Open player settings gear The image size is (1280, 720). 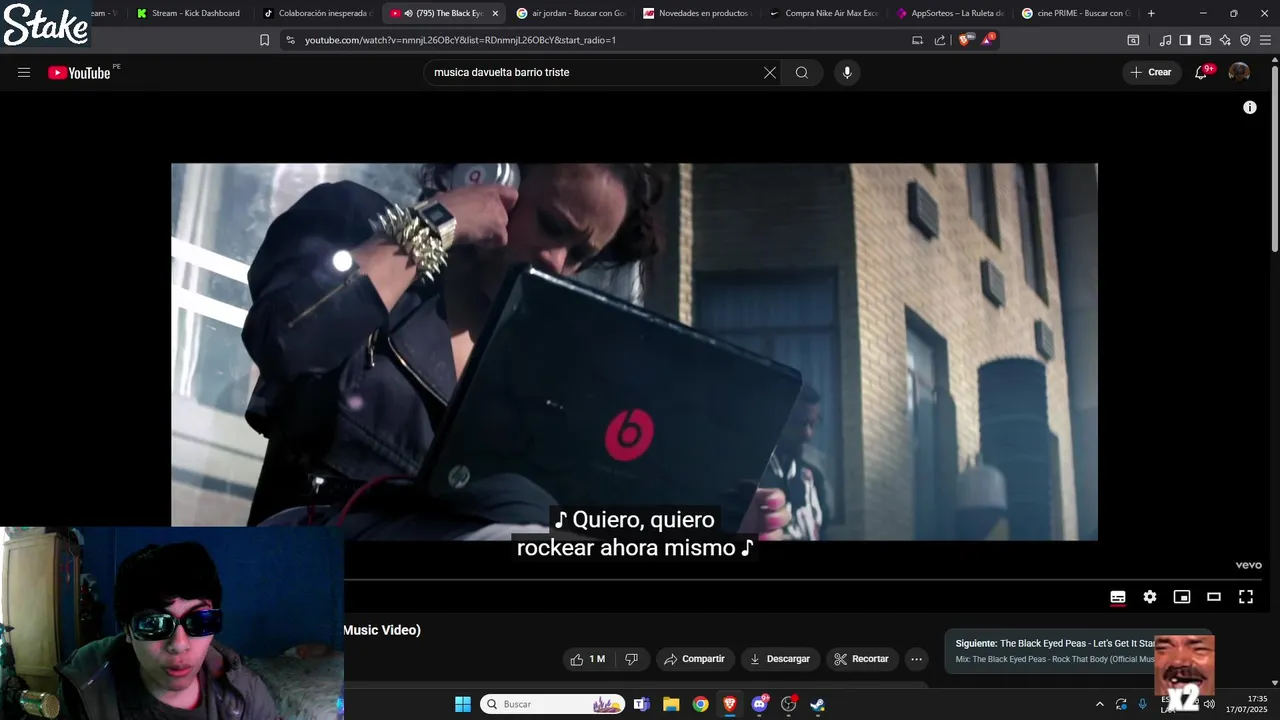point(1150,597)
